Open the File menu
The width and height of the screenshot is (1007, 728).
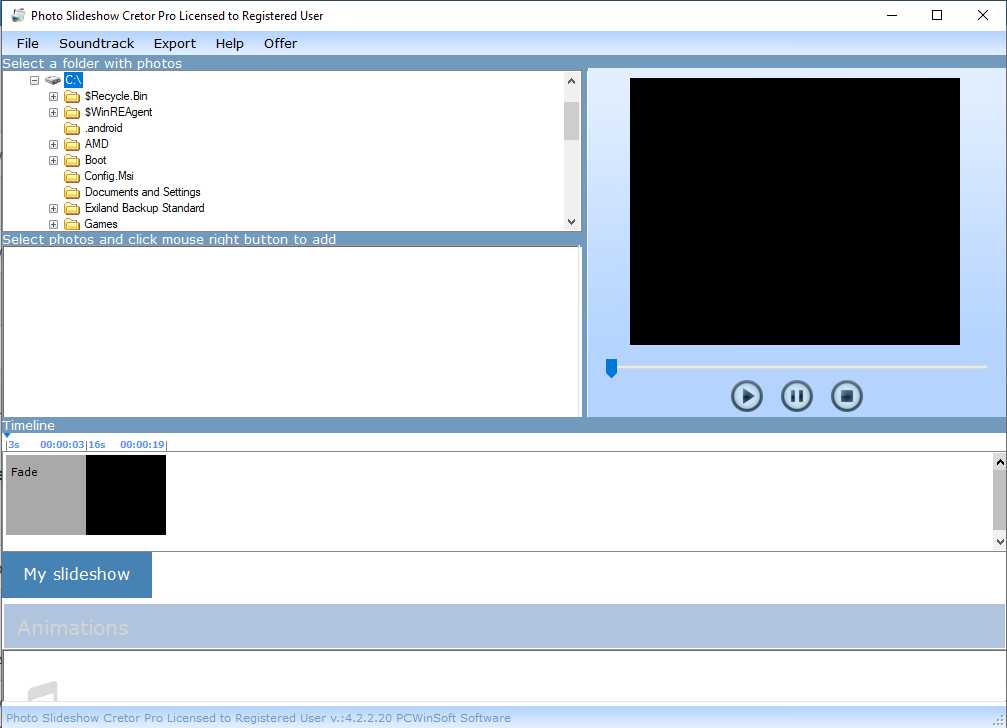28,44
